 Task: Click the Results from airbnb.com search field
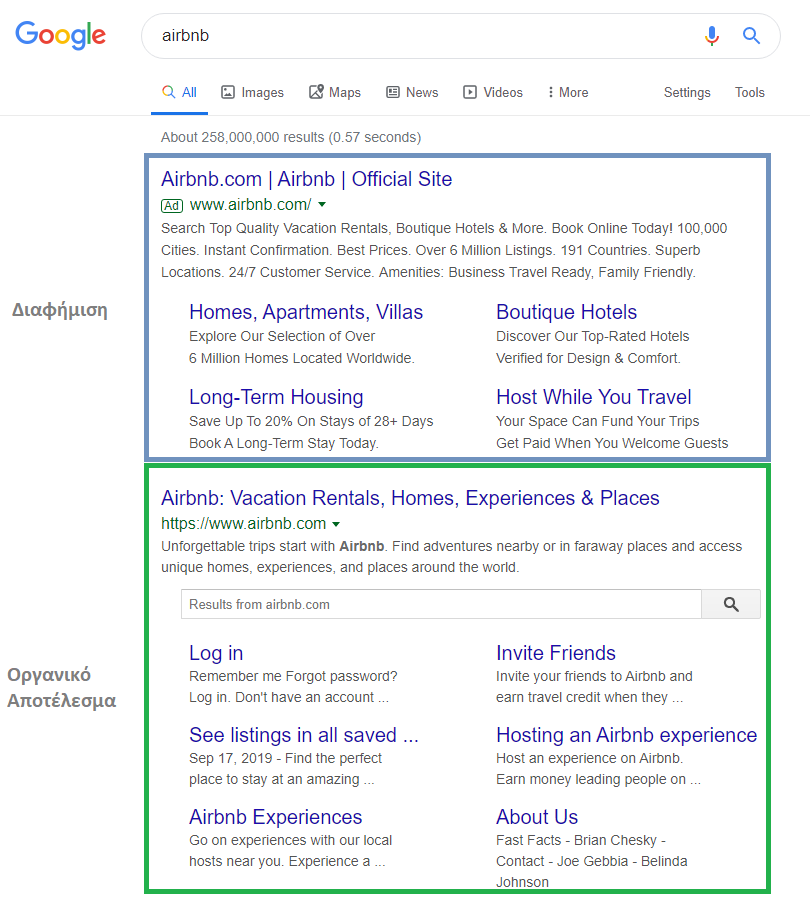tap(441, 604)
